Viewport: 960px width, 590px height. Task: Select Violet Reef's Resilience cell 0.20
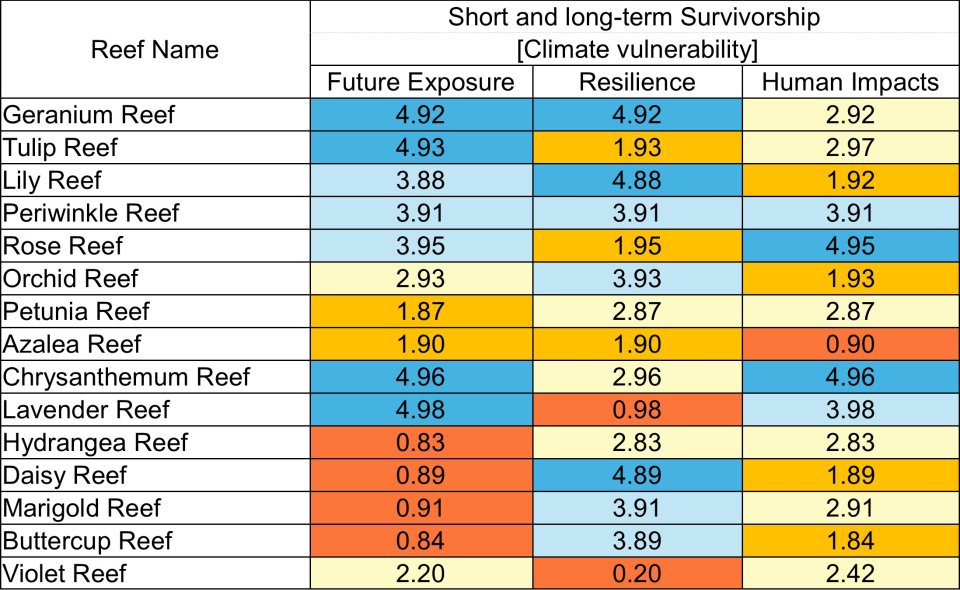(x=637, y=574)
